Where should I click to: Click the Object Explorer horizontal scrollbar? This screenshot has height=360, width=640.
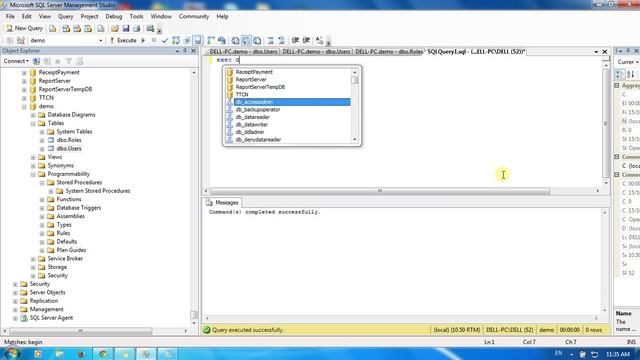point(81,331)
